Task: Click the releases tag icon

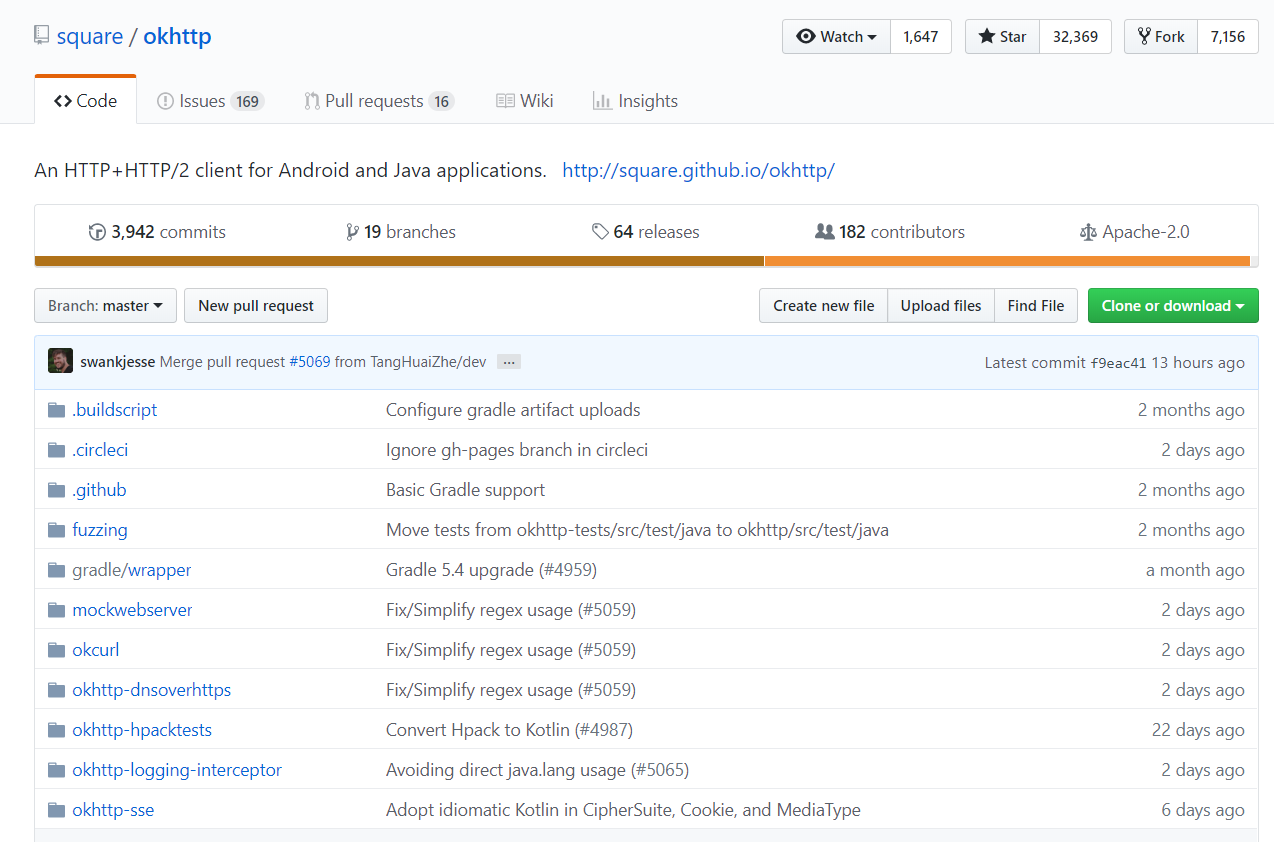Action: tap(600, 232)
